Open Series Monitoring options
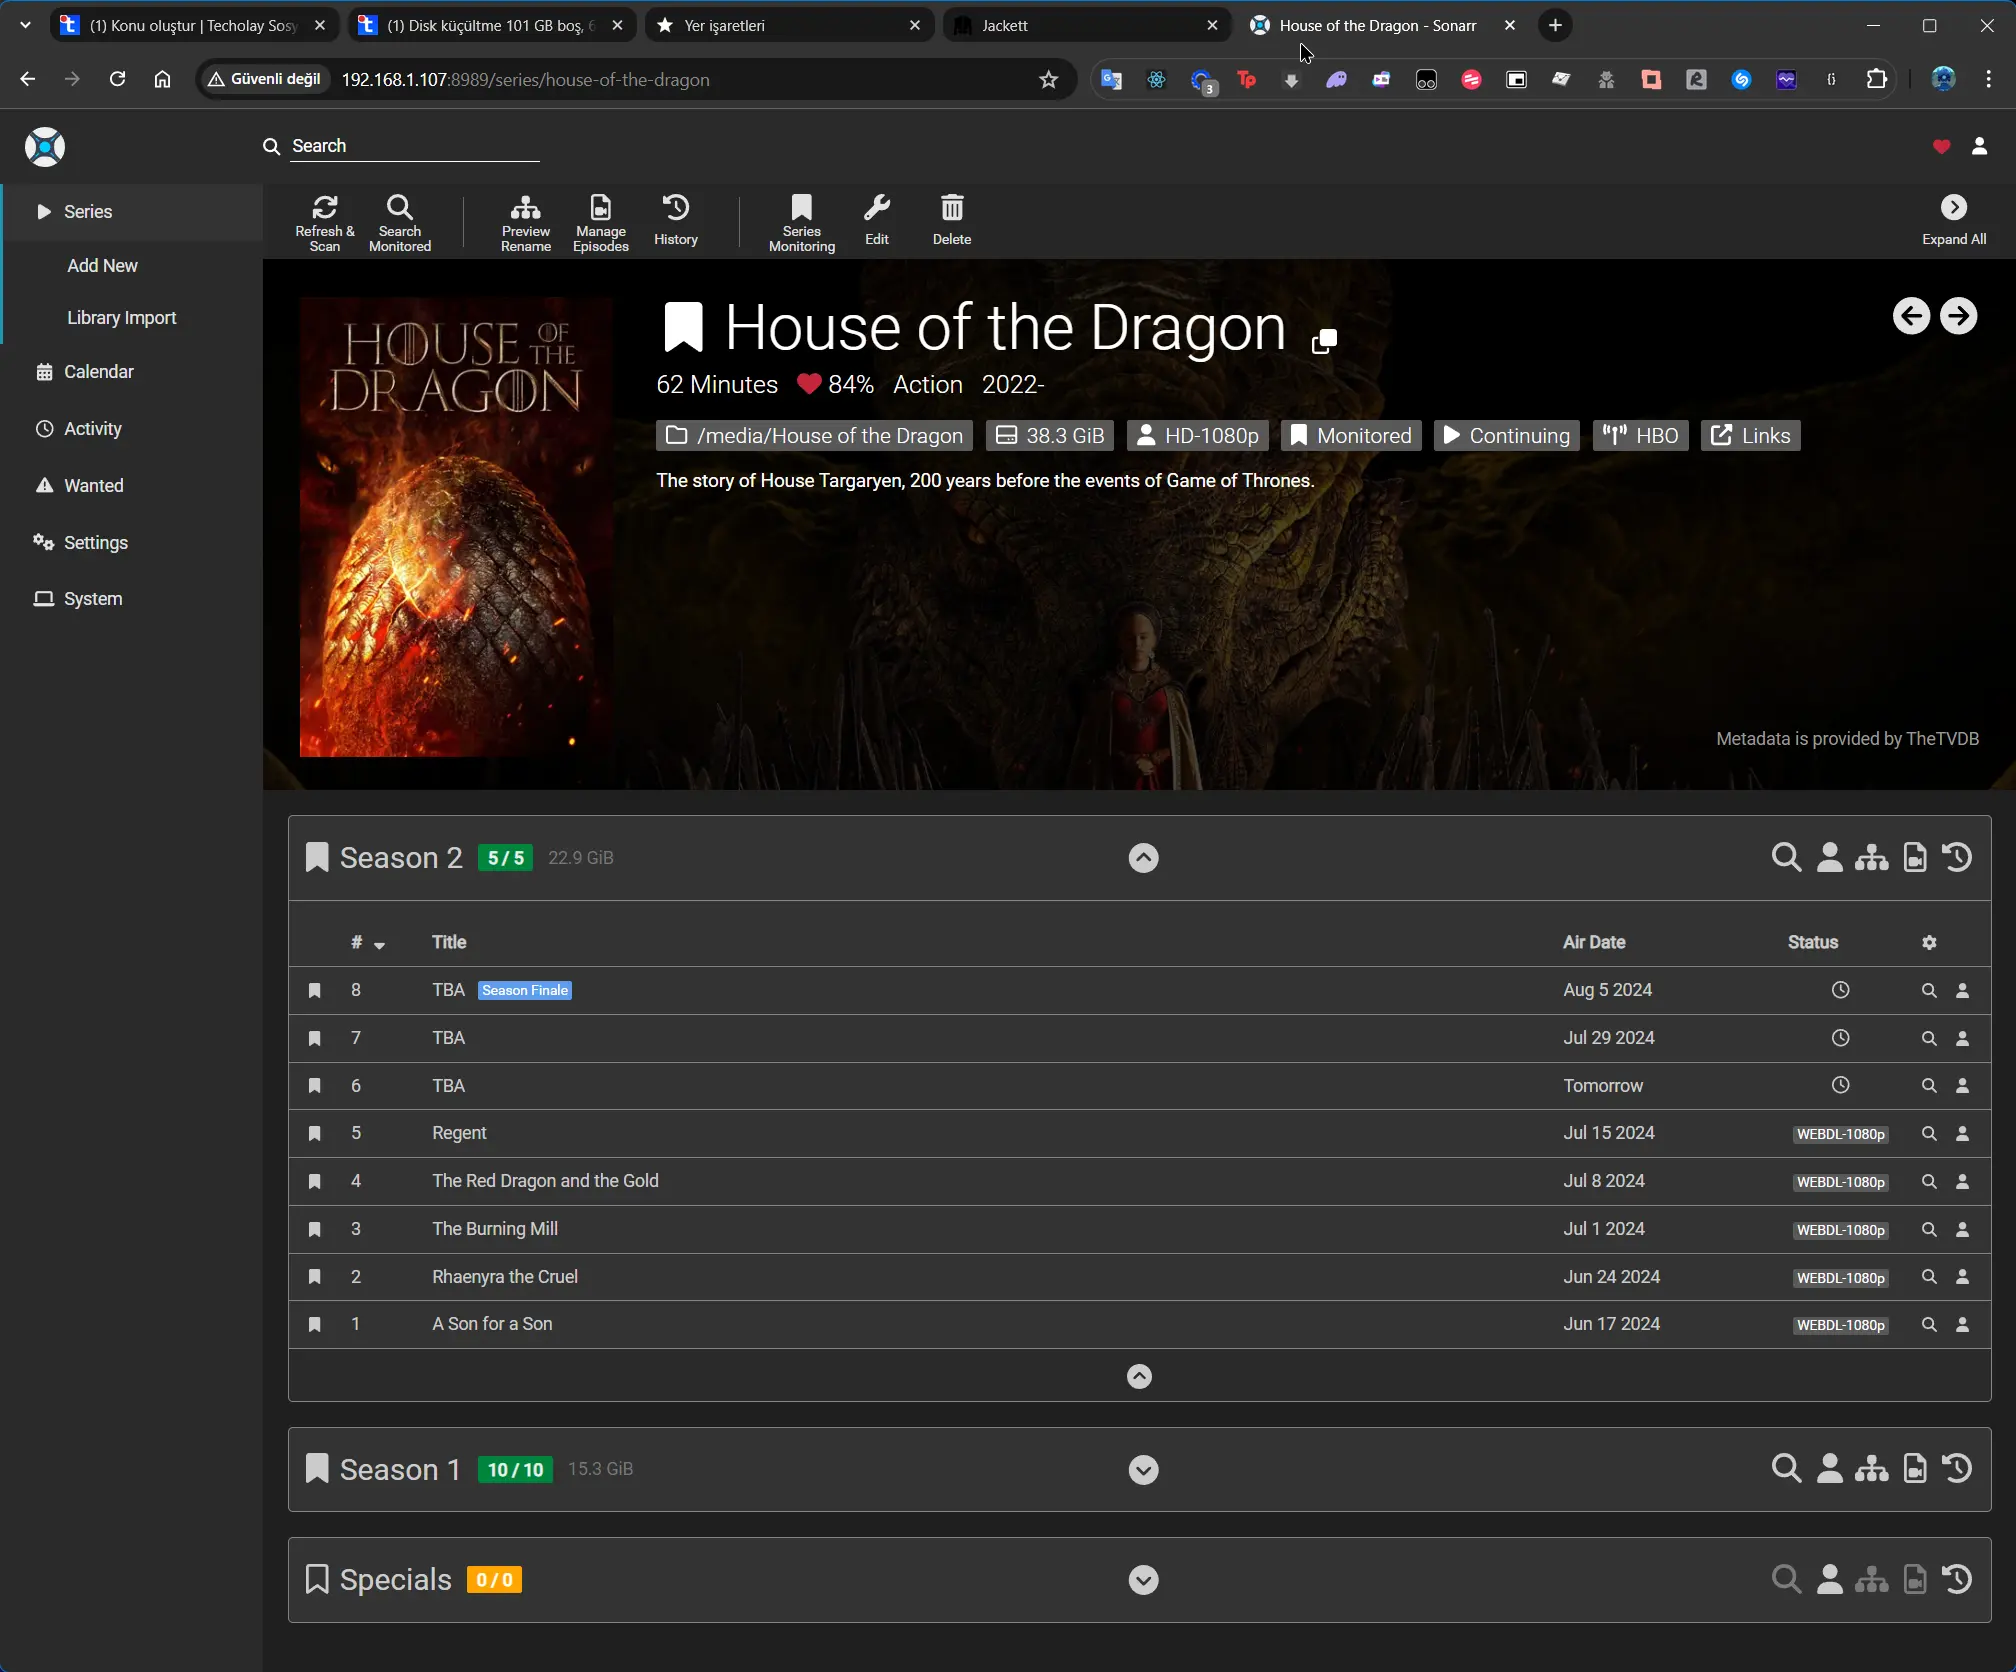The height and width of the screenshot is (1672, 2016). click(802, 222)
